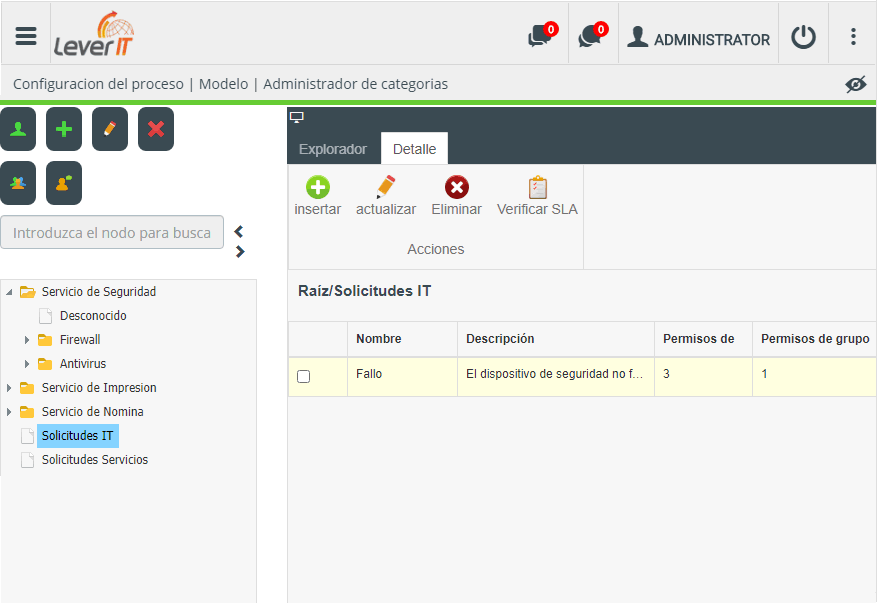Click the red X delete-category button
This screenshot has width=877, height=603.
pyautogui.click(x=155, y=129)
